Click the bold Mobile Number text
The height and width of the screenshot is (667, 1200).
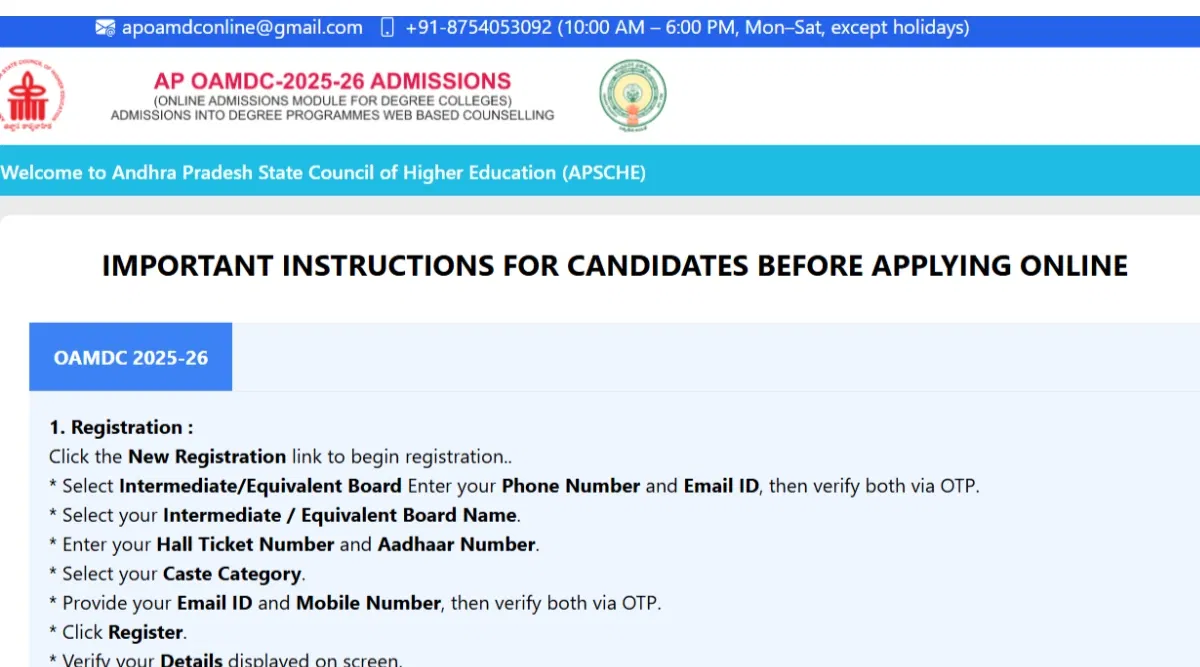point(368,603)
